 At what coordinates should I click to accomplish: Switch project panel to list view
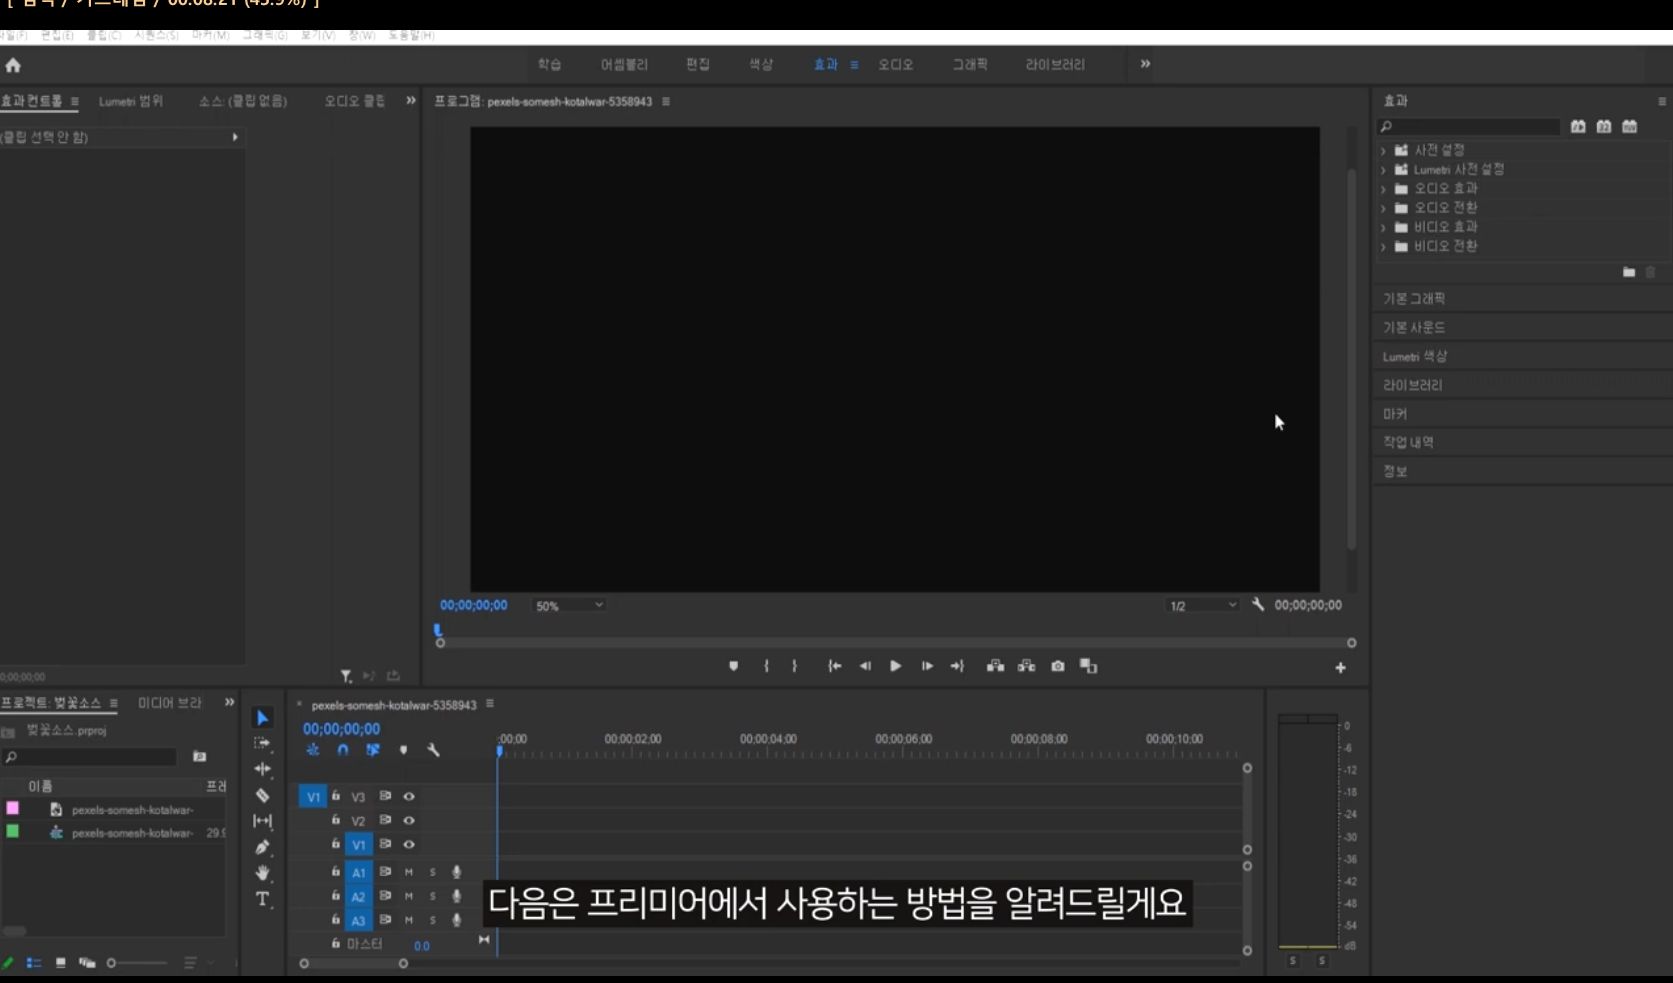tap(34, 963)
